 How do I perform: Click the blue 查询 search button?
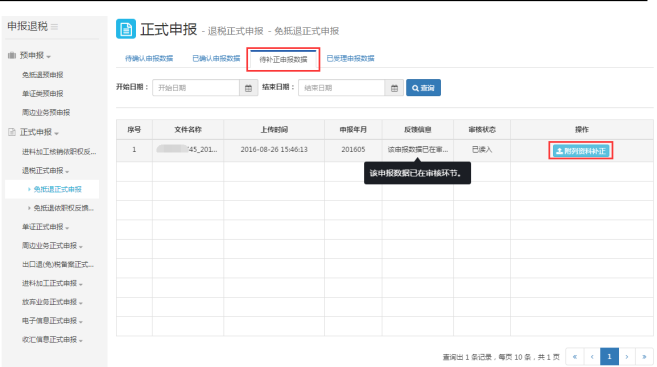coord(423,88)
